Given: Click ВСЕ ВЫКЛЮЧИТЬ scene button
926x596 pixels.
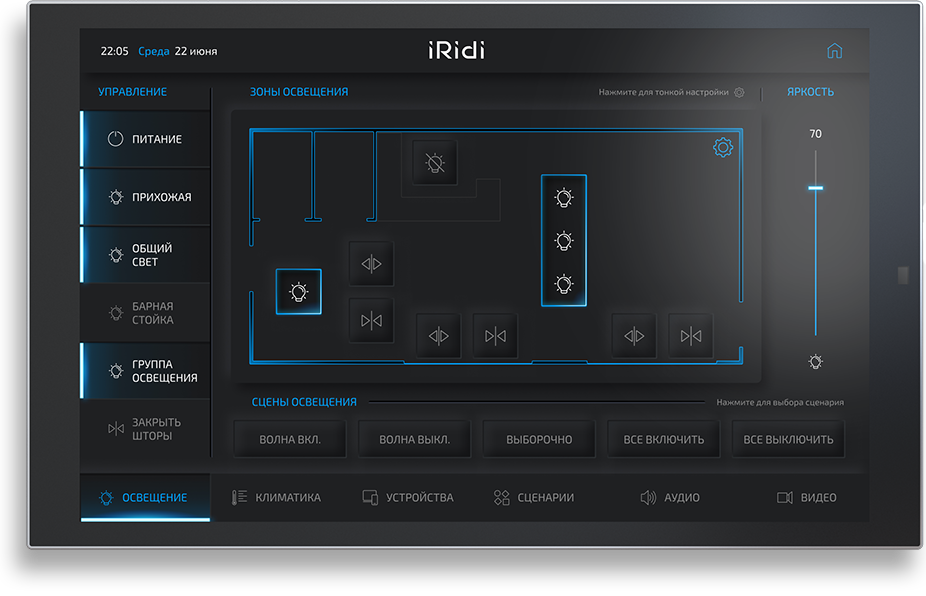Looking at the screenshot, I should click(x=788, y=439).
